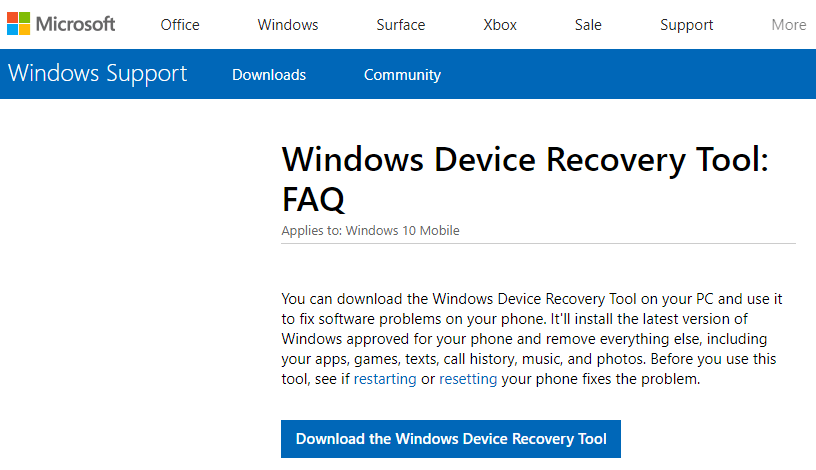Click the Microsoft four-color squares logo
Screen dimensions: 816x470
tap(18, 23)
